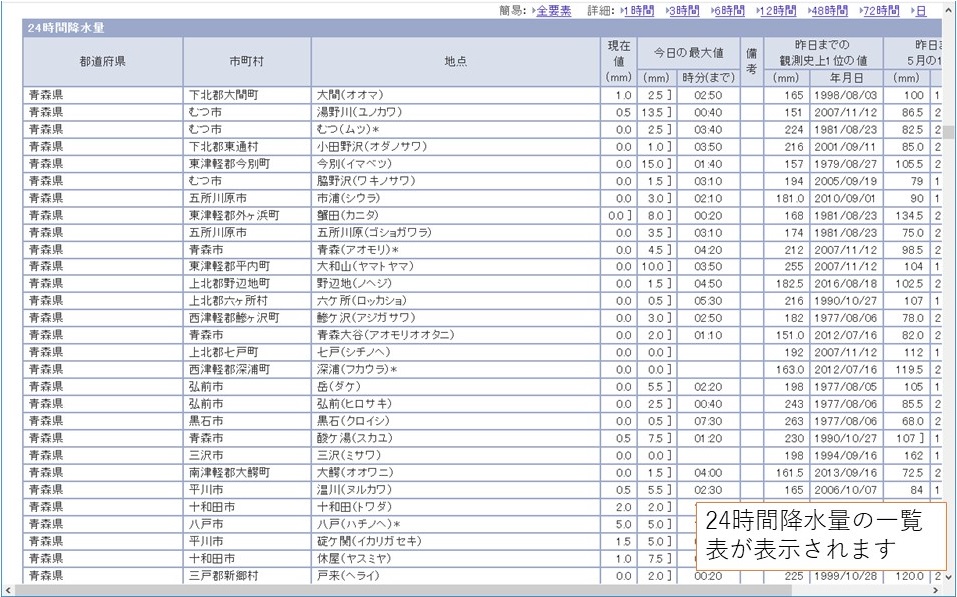This screenshot has height=597, width=957.
Task: Select the 温川(ヌルカワ) station cell
Action: pos(455,489)
